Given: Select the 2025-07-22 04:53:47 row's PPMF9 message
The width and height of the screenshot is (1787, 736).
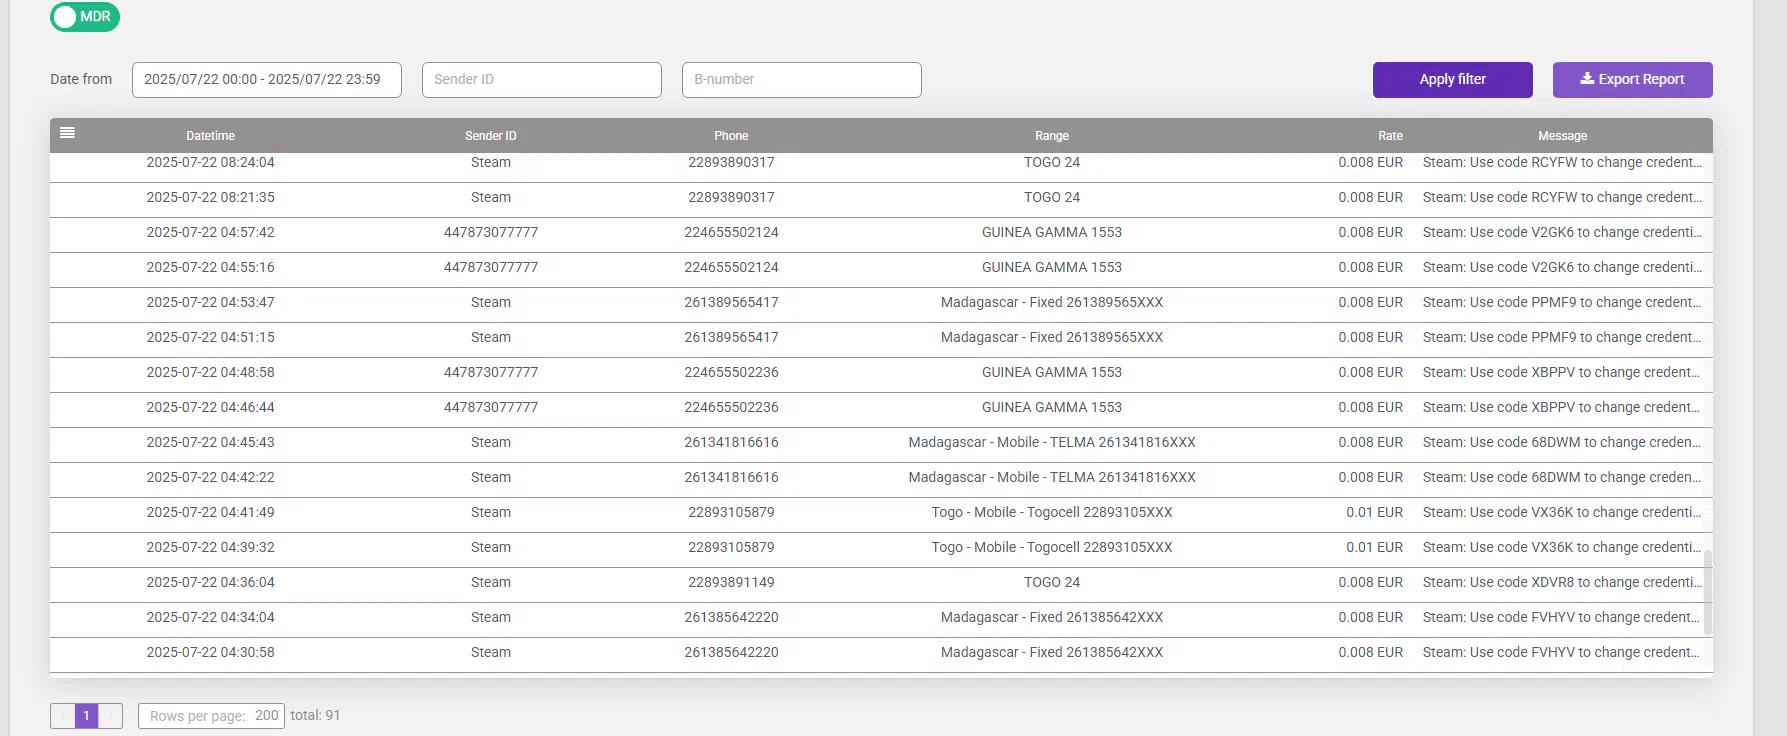Looking at the screenshot, I should (1561, 302).
